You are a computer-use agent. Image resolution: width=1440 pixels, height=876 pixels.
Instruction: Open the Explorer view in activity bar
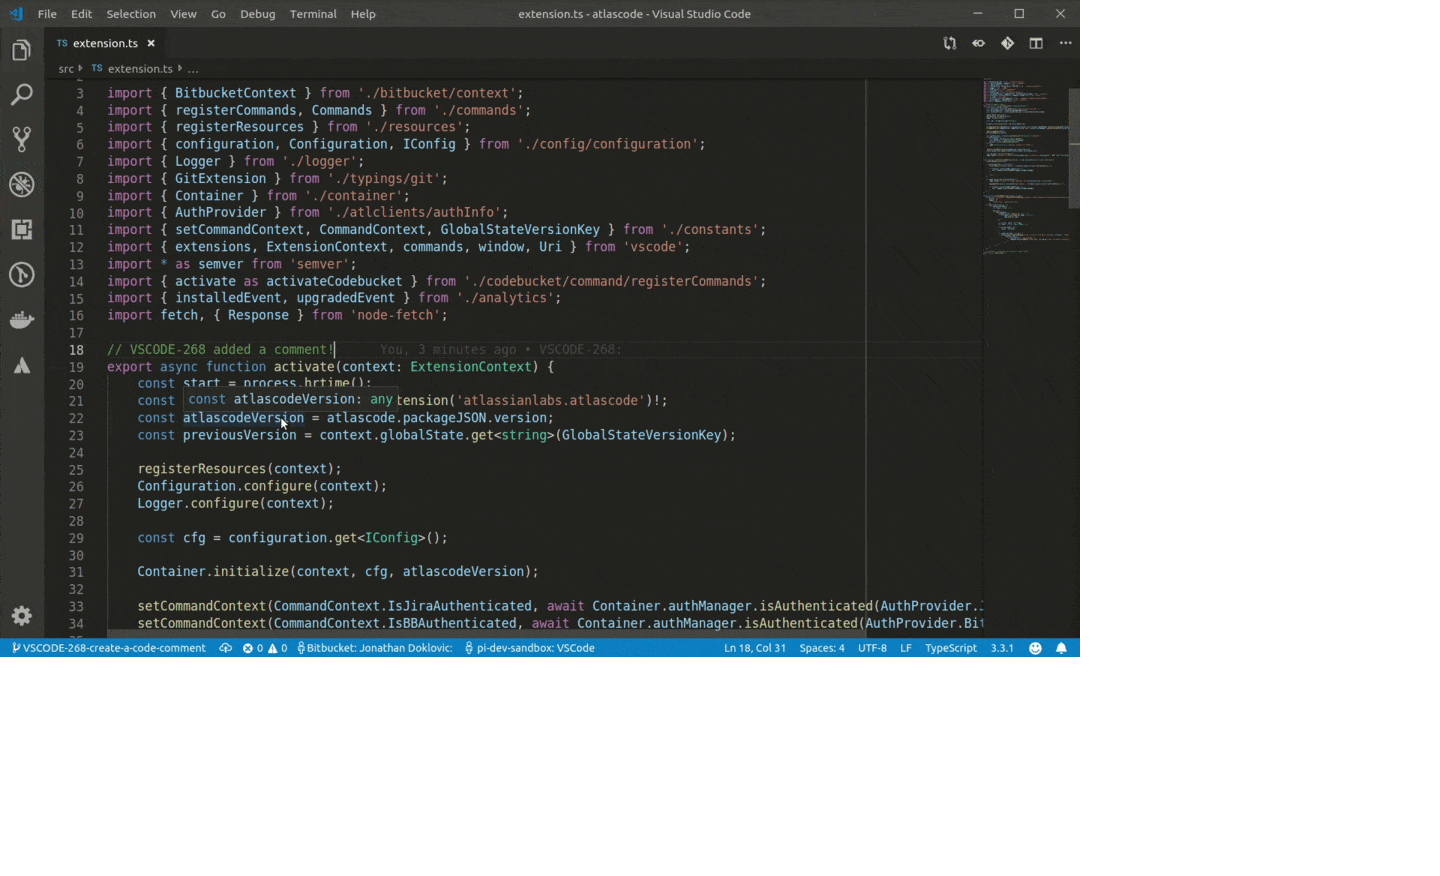tap(22, 50)
